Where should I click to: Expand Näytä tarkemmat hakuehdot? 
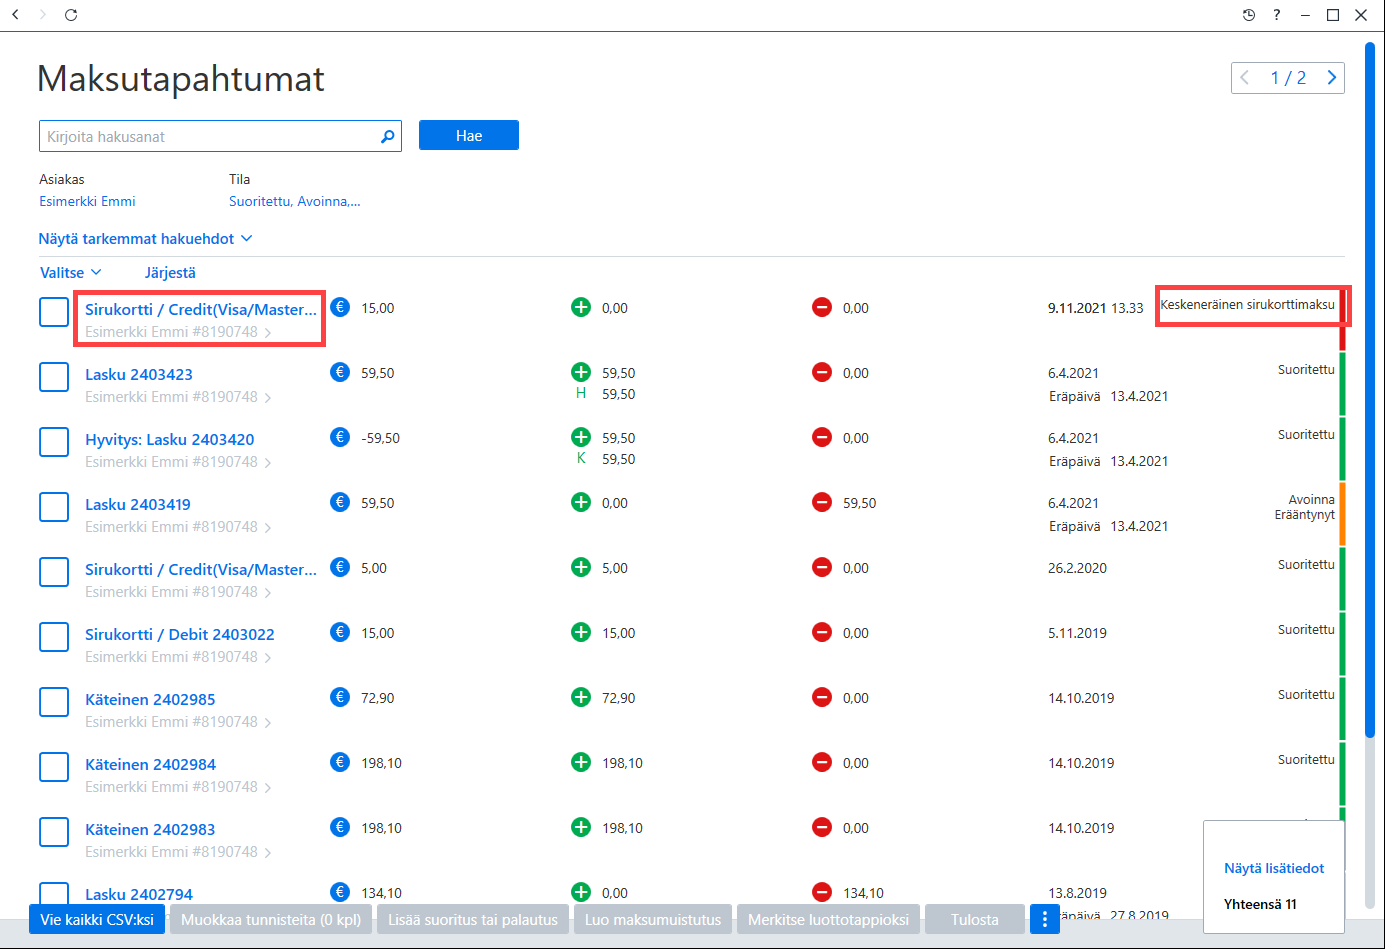(x=145, y=239)
